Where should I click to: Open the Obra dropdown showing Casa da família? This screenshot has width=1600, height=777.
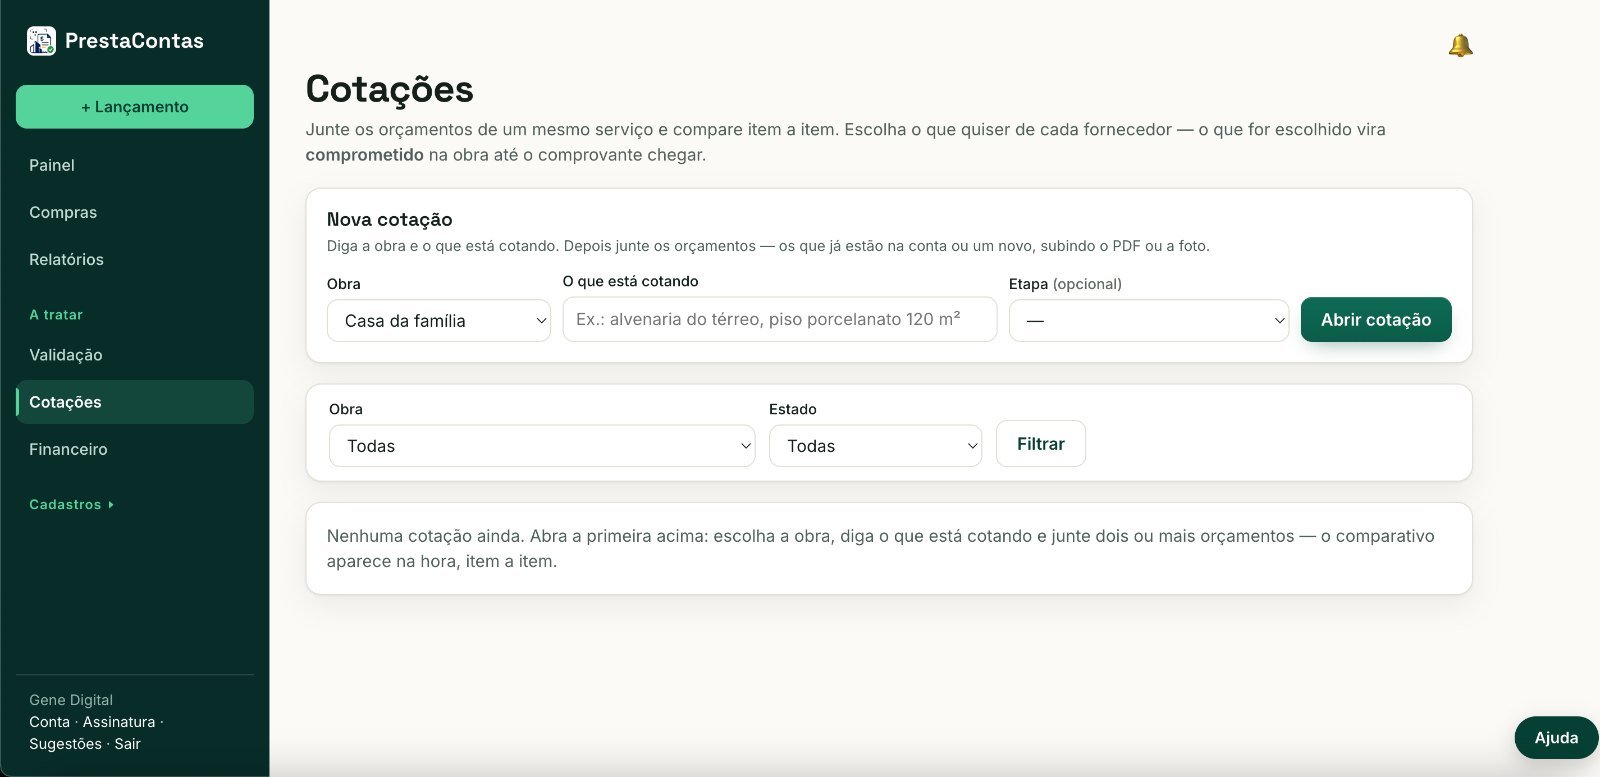click(439, 321)
